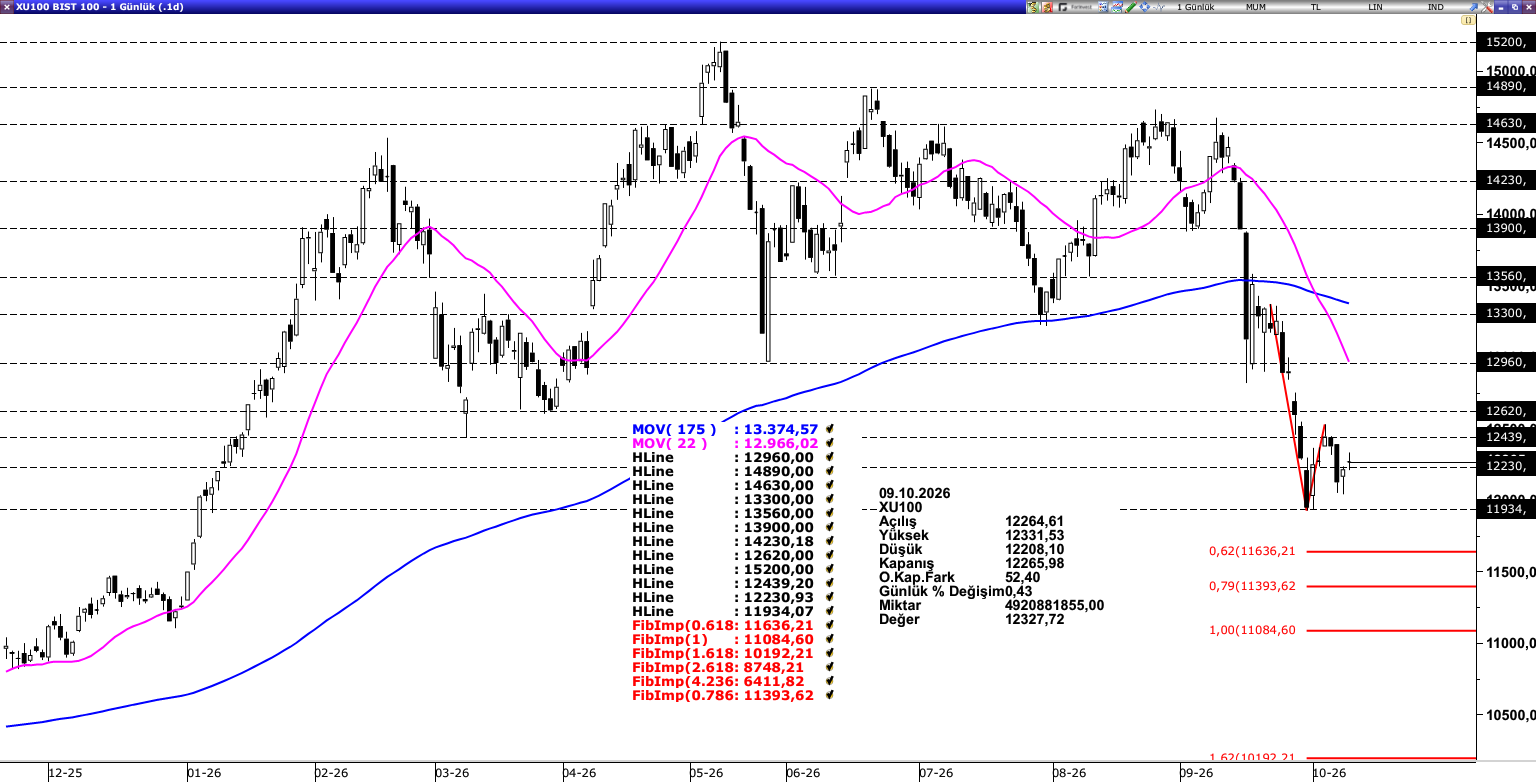Click the 1,00(11084,60 Fibonacci level label
This screenshot has width=1536, height=782.
click(1252, 630)
